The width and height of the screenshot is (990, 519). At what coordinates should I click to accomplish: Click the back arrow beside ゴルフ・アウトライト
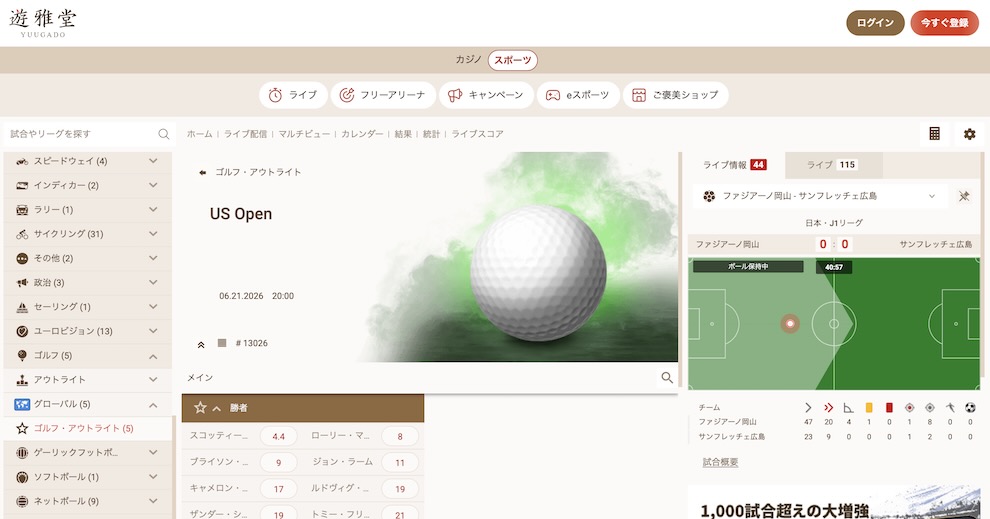203,172
